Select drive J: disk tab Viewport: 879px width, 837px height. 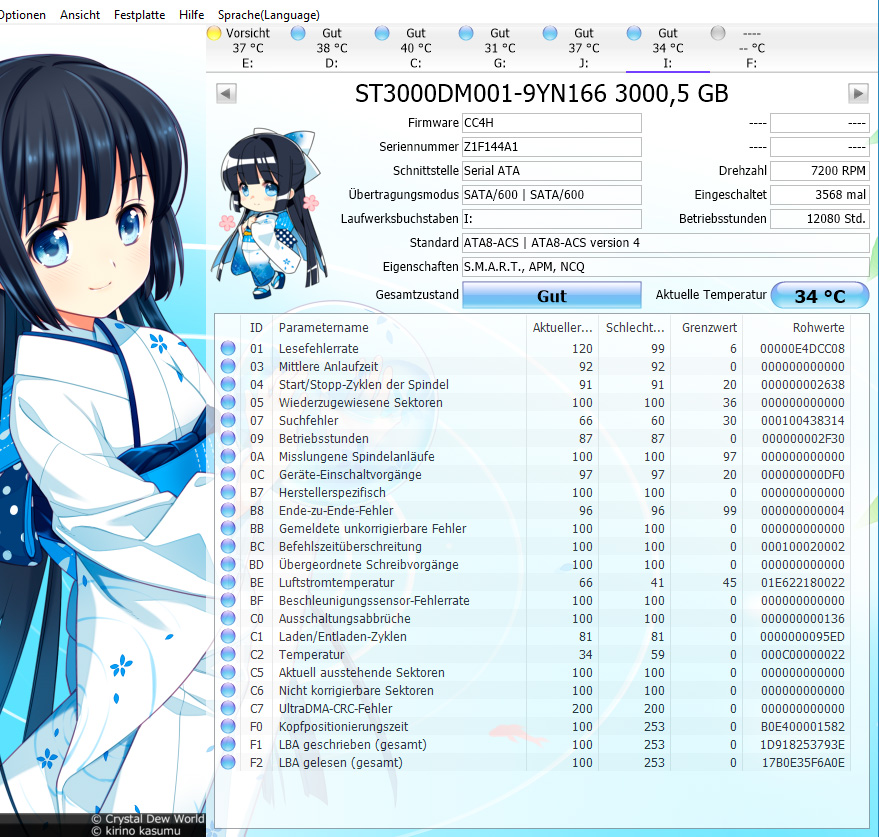[584, 48]
